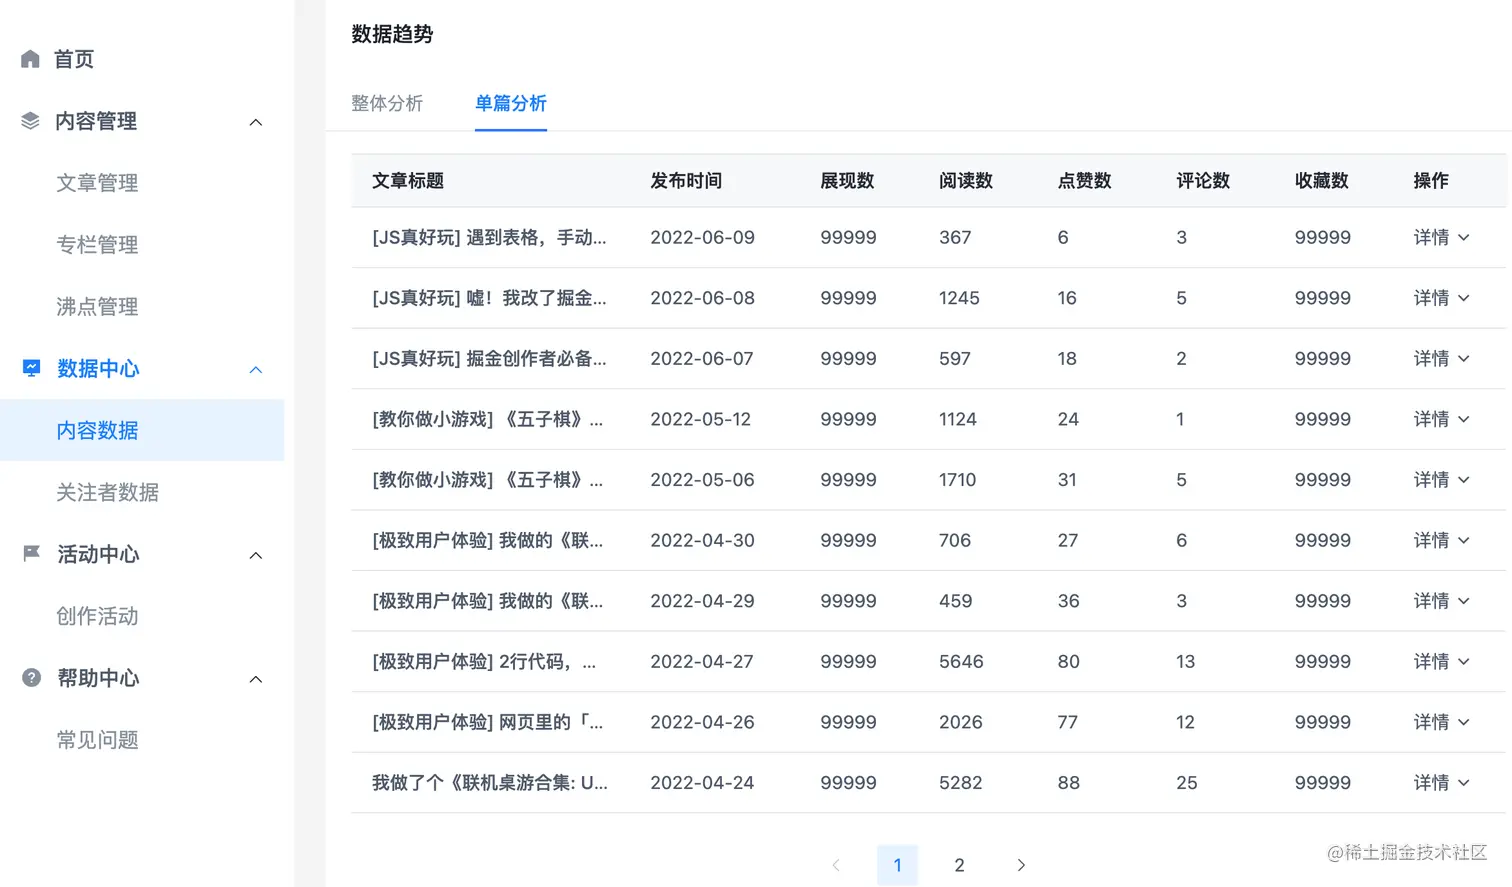Open 文章管理 in the sidebar
This screenshot has width=1512, height=887.
point(97,183)
